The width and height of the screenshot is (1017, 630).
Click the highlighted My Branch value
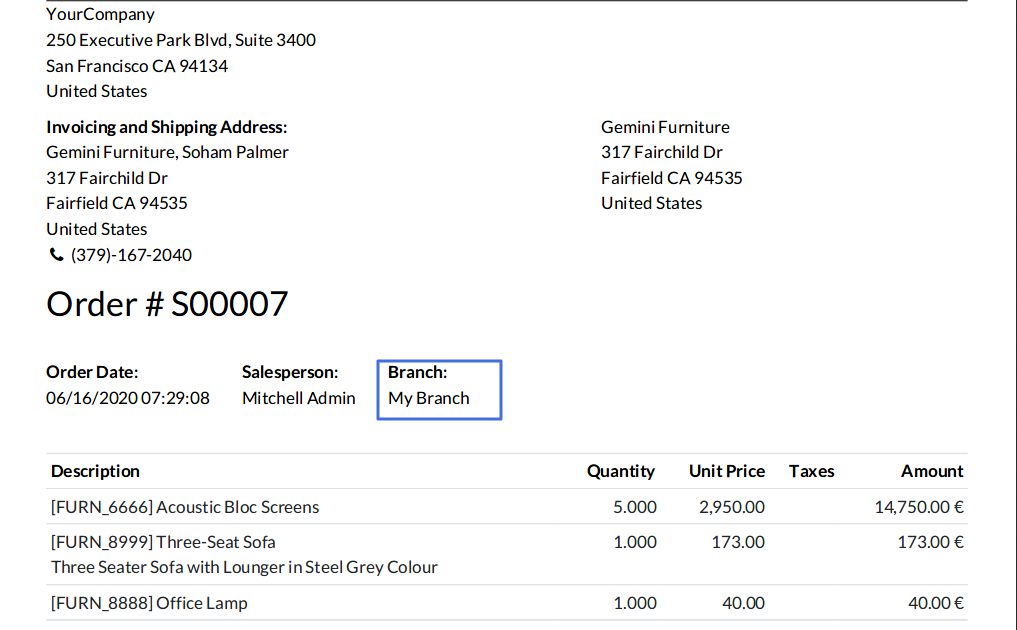pyautogui.click(x=429, y=398)
